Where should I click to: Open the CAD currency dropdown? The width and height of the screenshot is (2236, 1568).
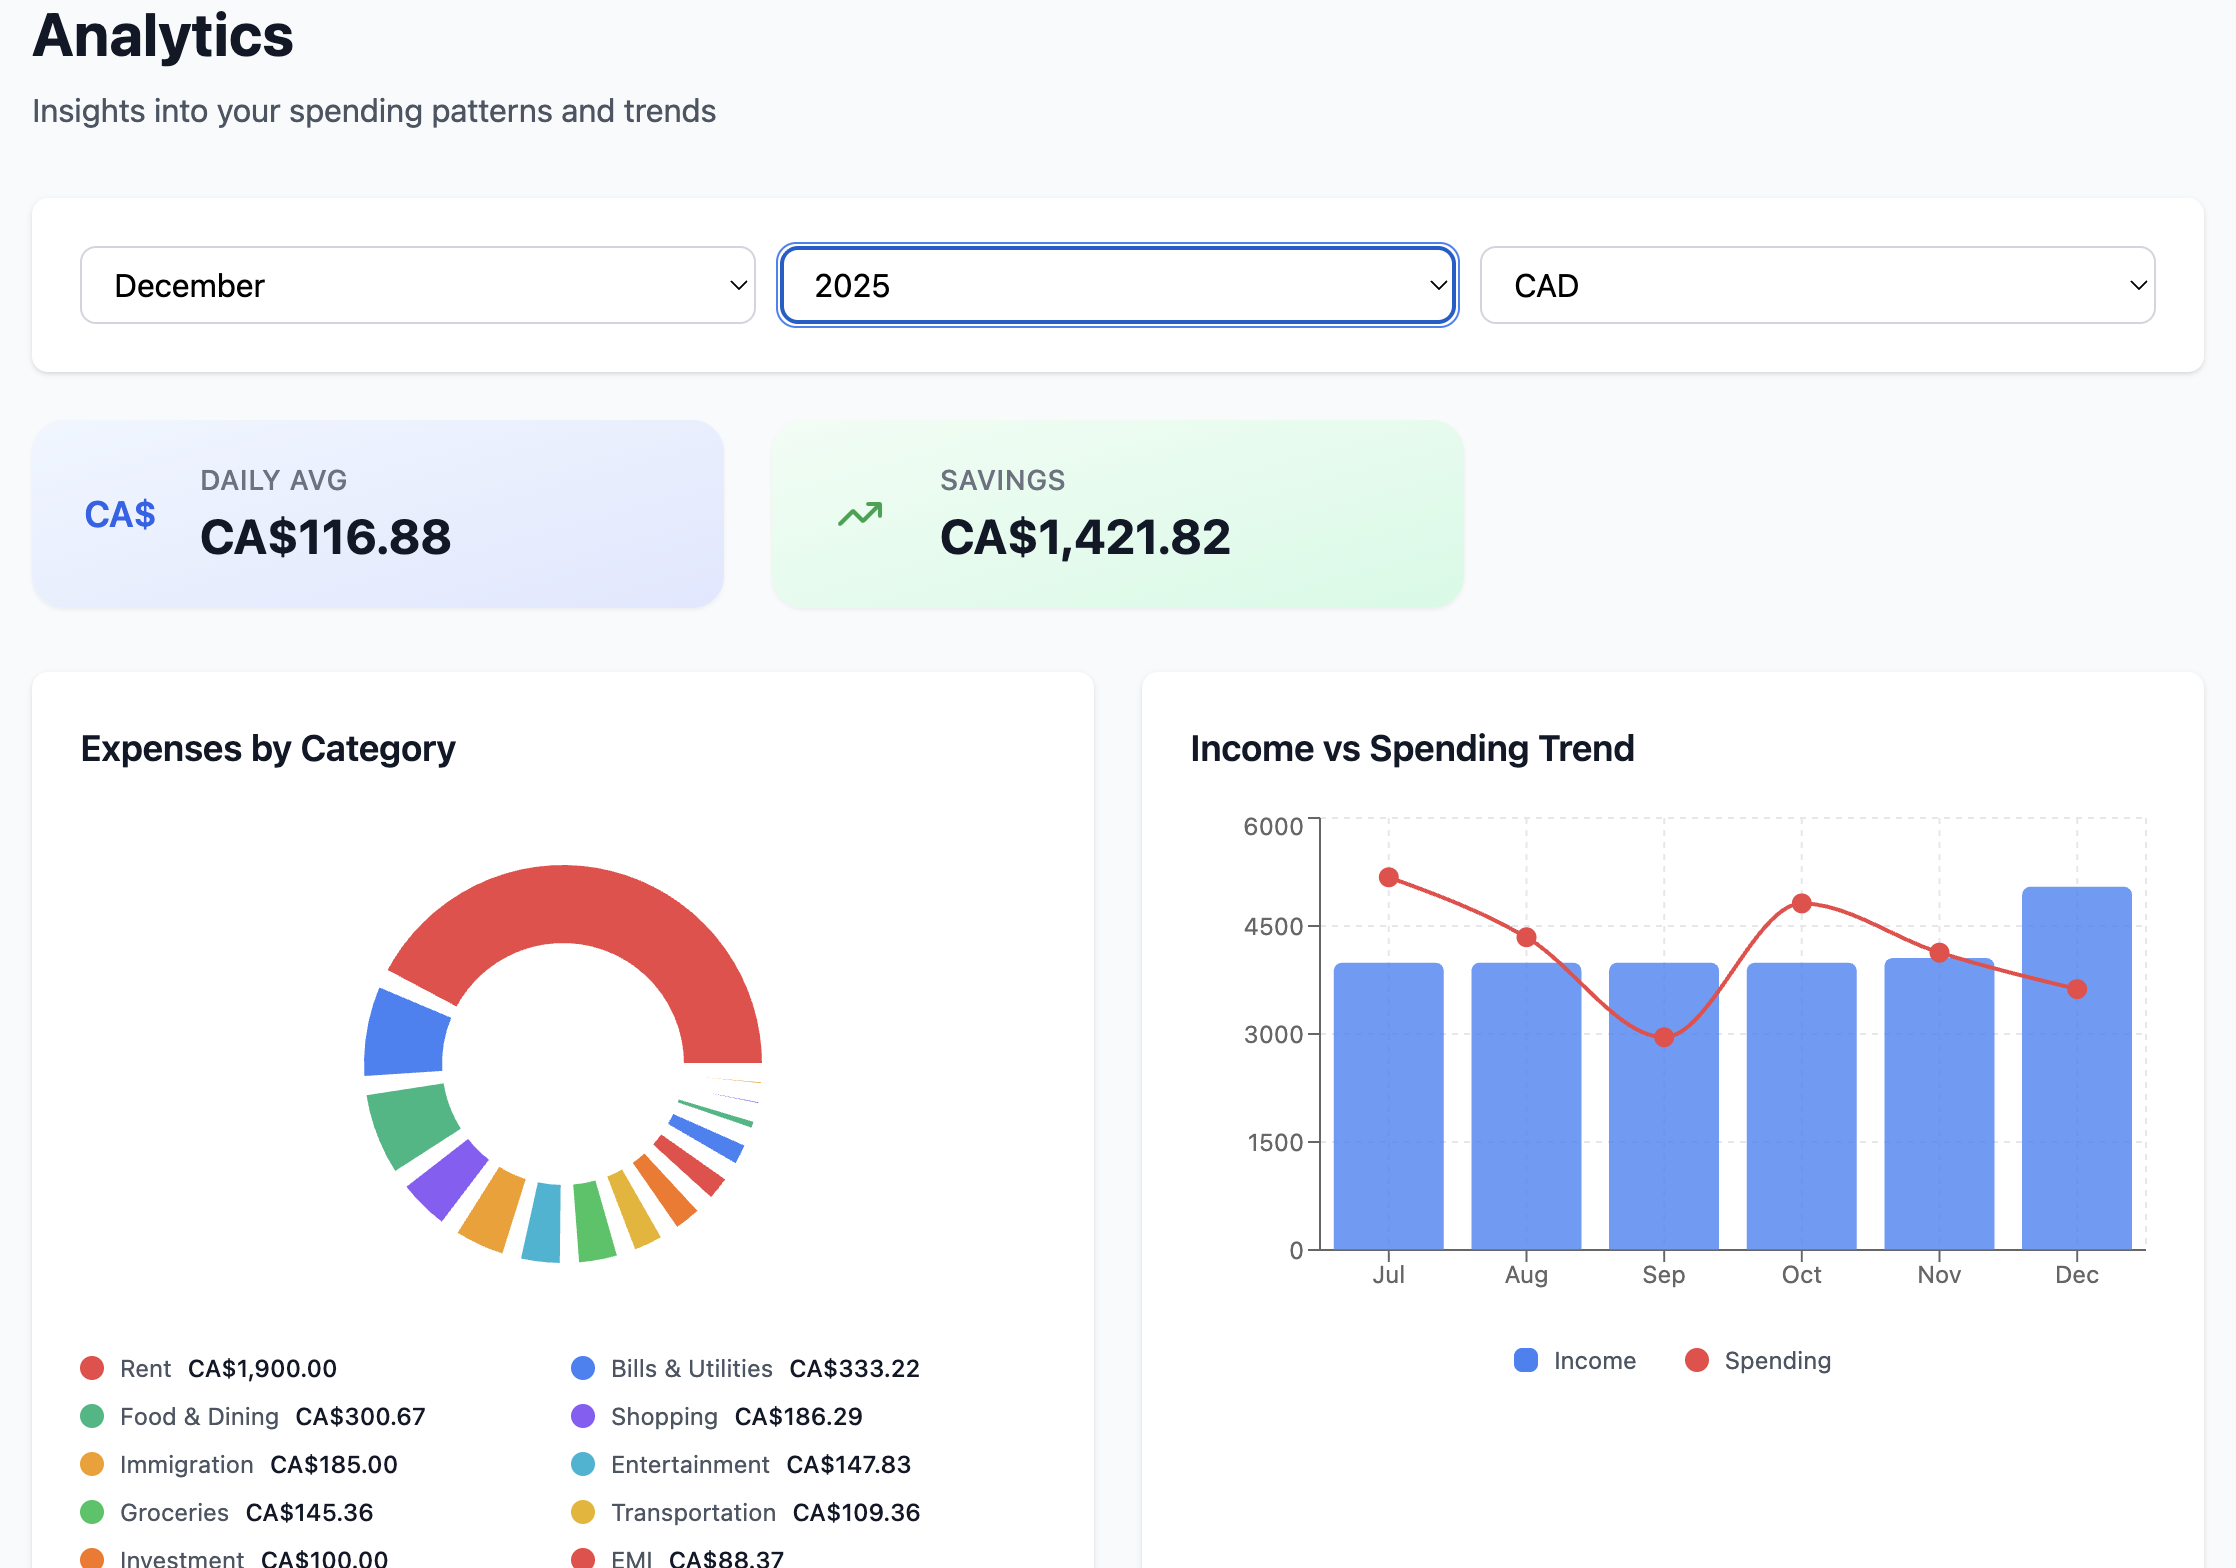1818,285
